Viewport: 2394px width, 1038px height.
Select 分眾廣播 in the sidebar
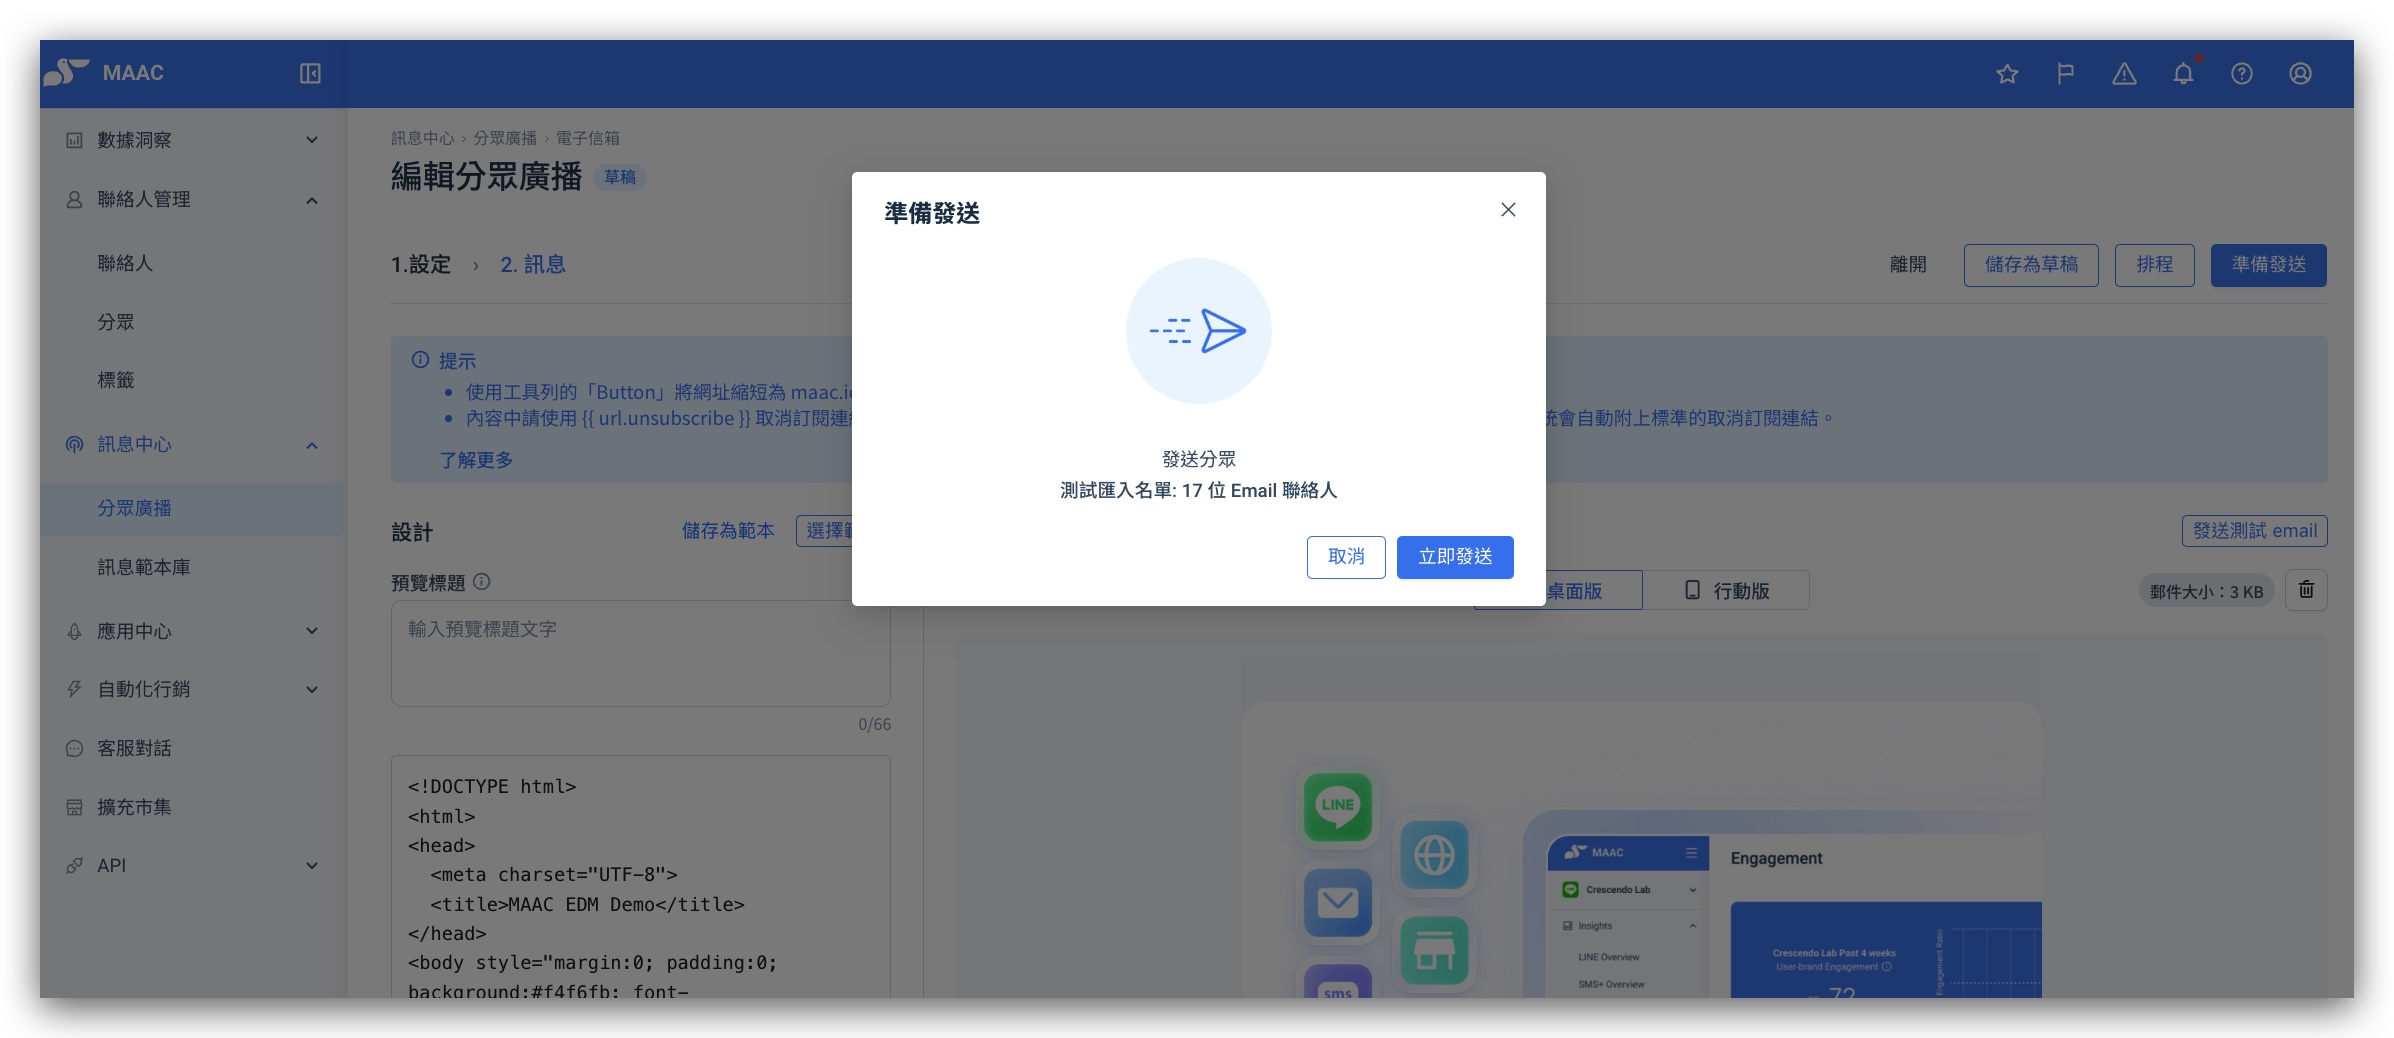coord(191,508)
